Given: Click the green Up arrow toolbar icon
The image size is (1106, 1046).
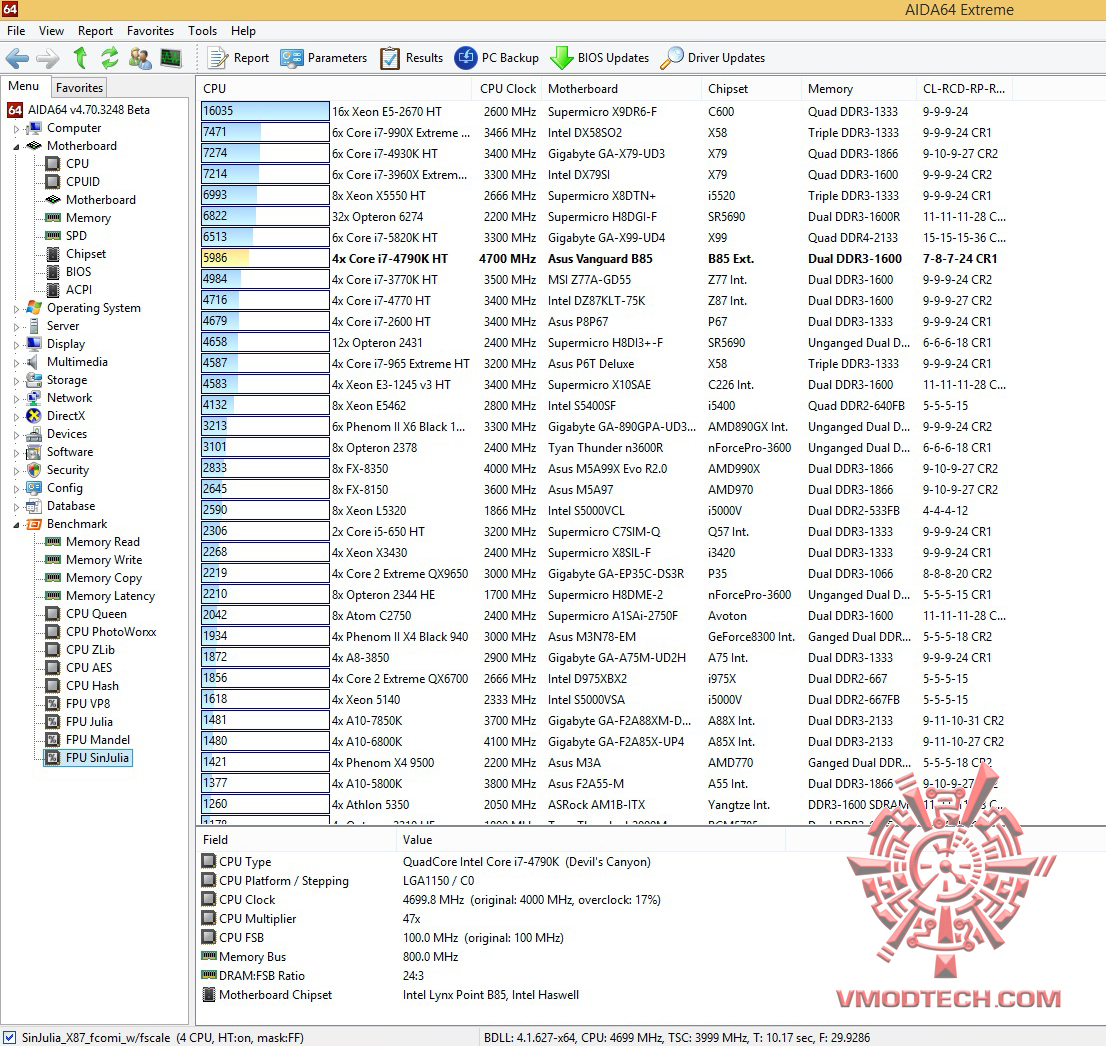Looking at the screenshot, I should click(80, 58).
